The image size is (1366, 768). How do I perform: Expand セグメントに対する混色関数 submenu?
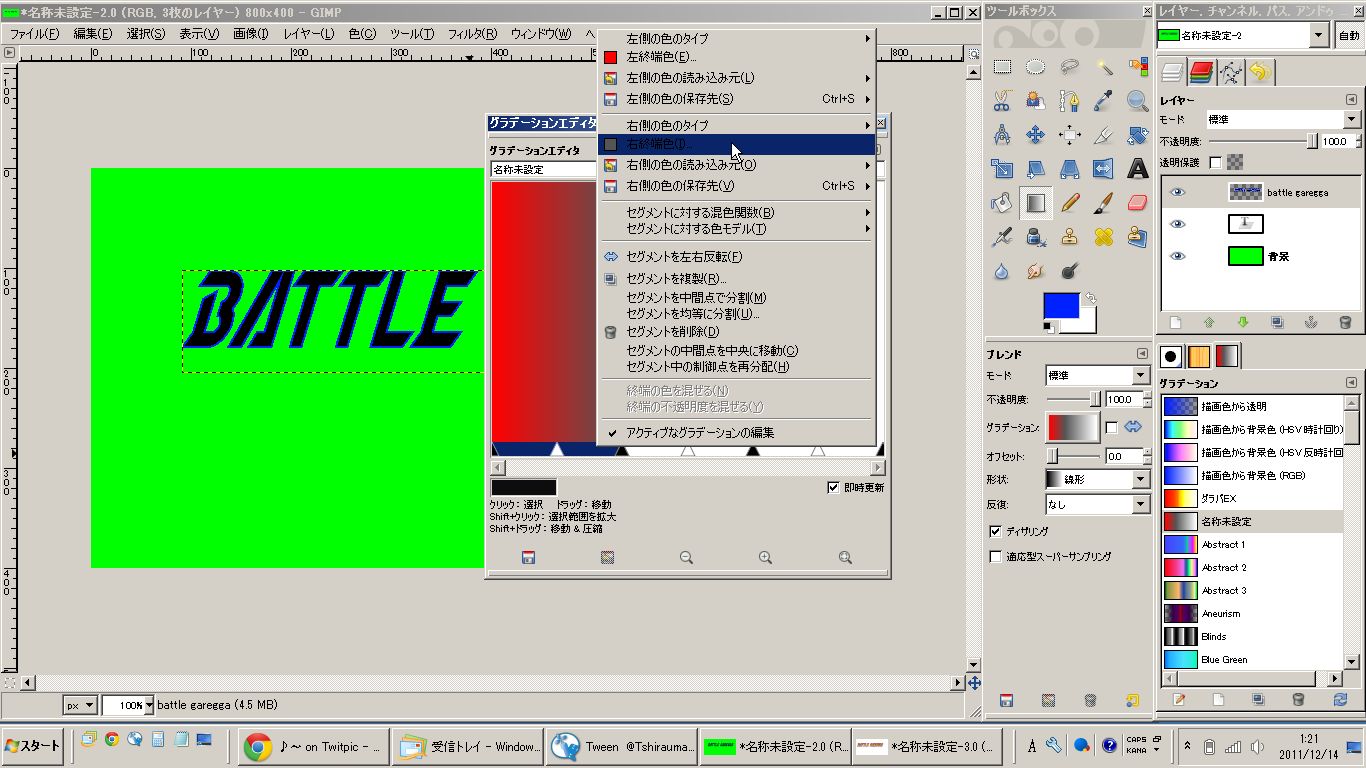(x=736, y=212)
